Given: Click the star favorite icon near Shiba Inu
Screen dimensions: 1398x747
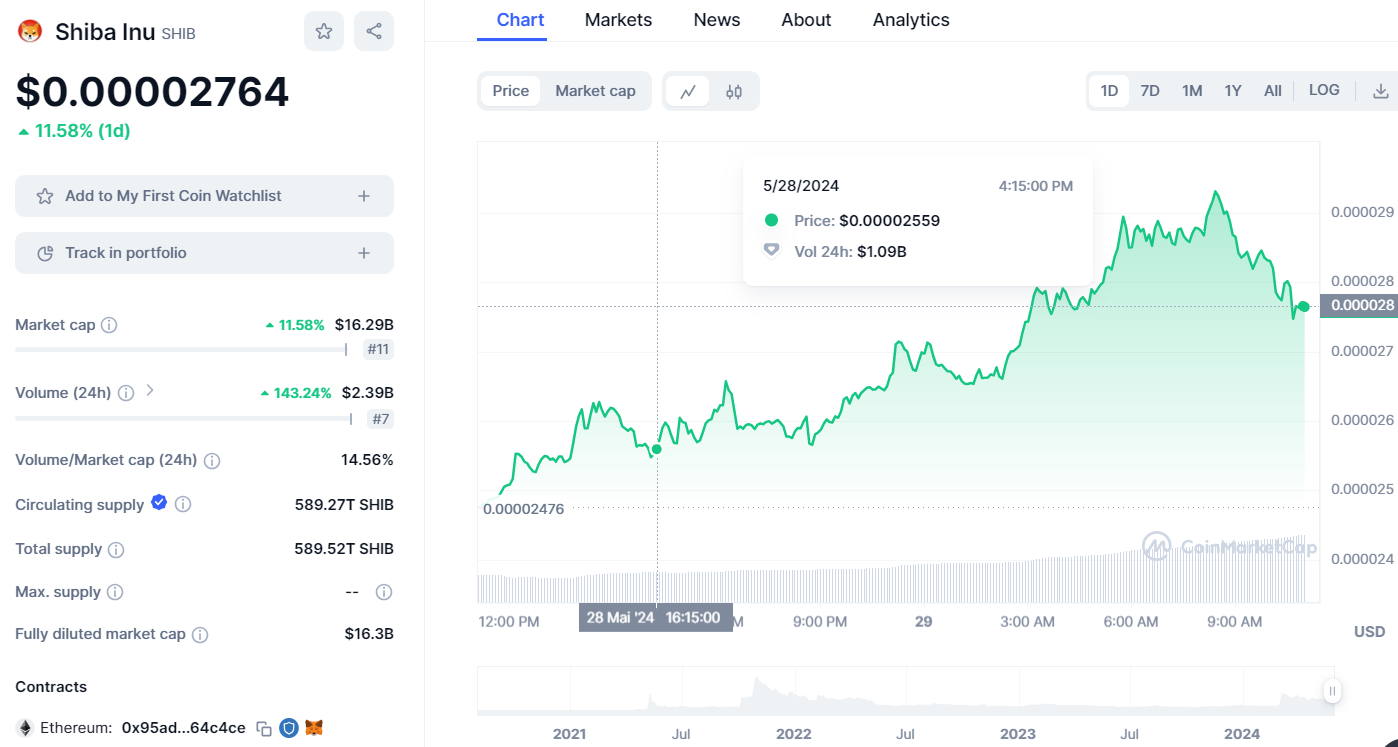Looking at the screenshot, I should [x=324, y=31].
